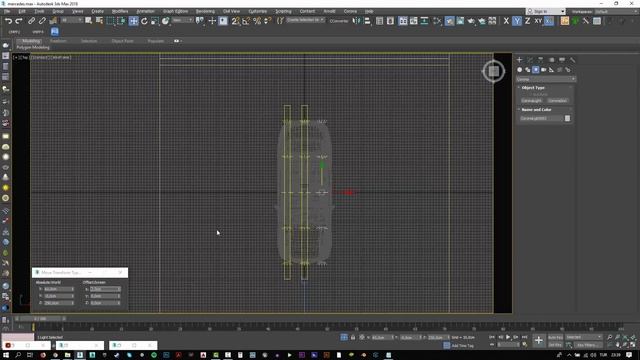Open the File menu
Screen dimensions: 640x360
(7, 11)
